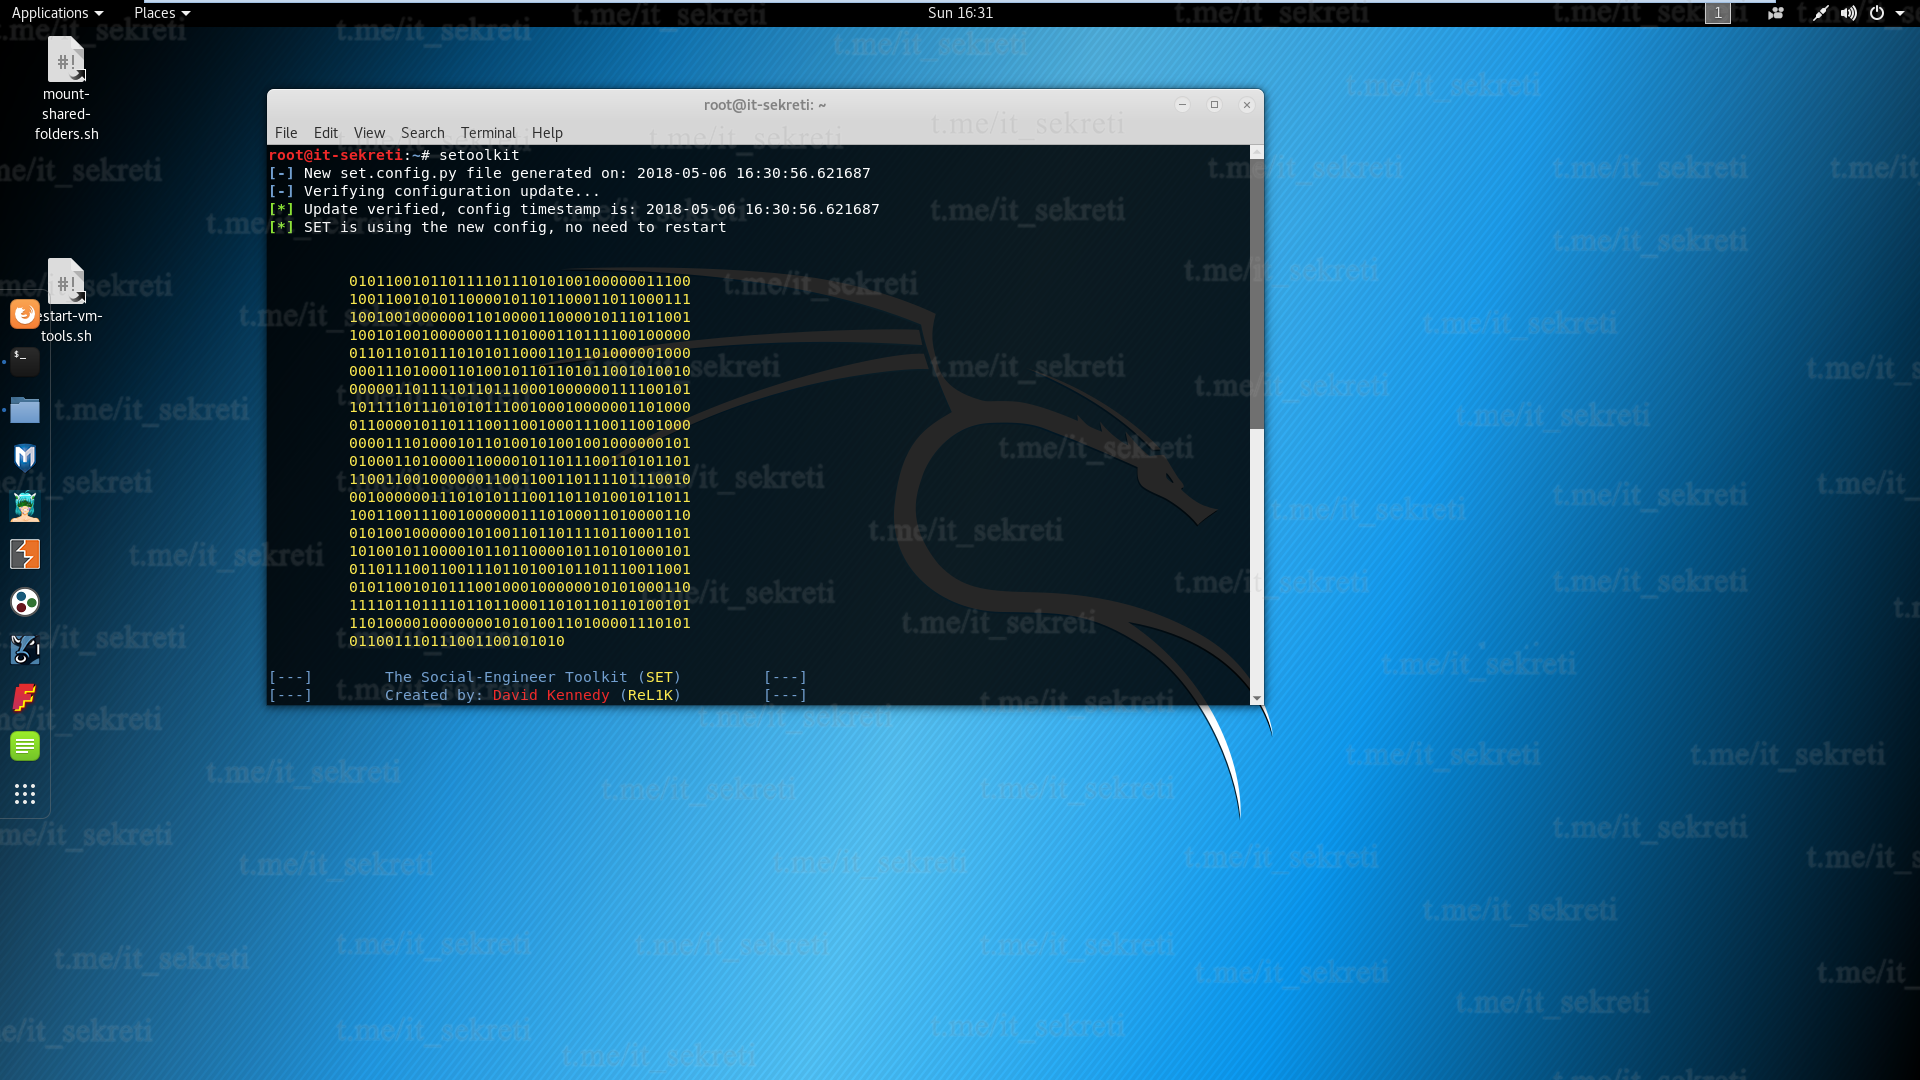The height and width of the screenshot is (1080, 1920).
Task: Launch Metasploit from the dock
Action: point(25,458)
